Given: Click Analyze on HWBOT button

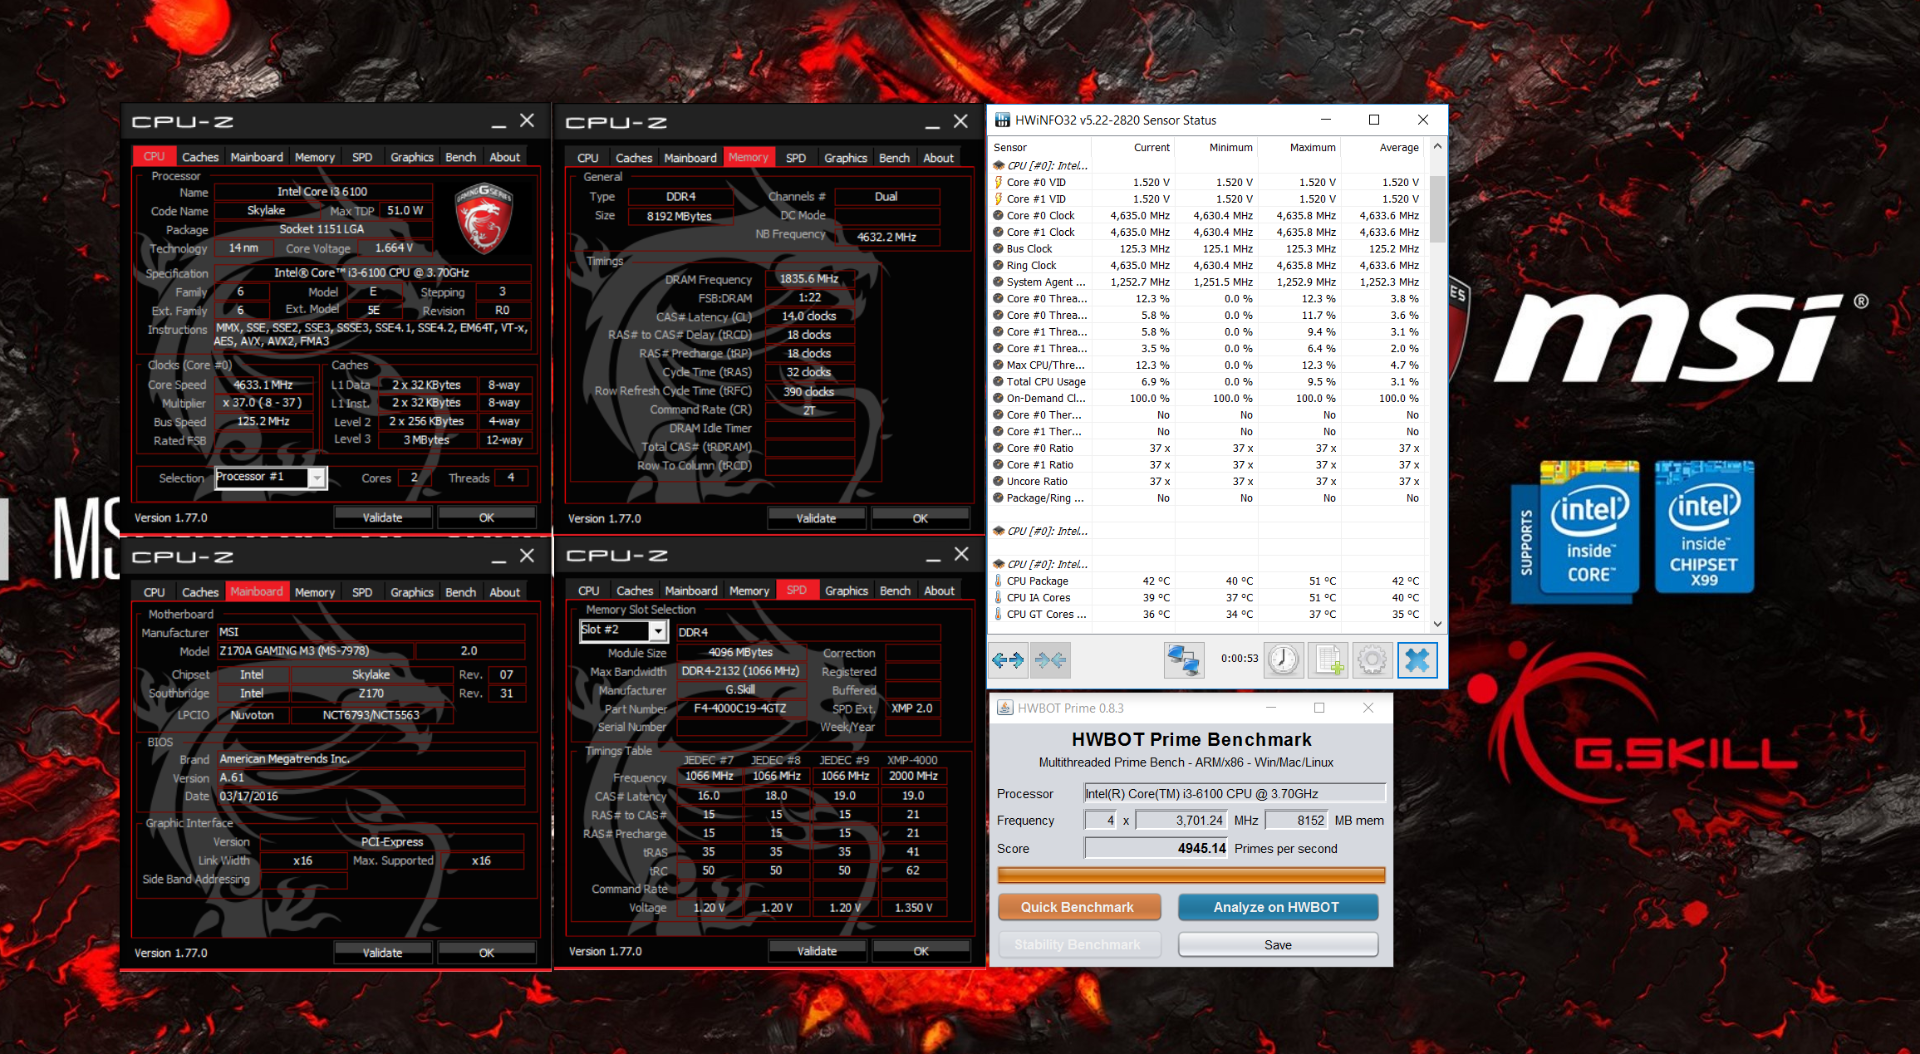Looking at the screenshot, I should click(x=1277, y=907).
